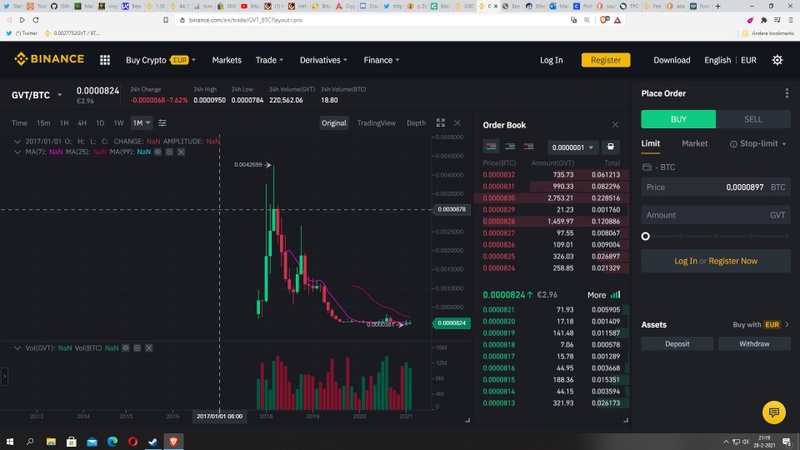Viewport: 800px width, 450px height.
Task: Expand the Buy Crypto menu
Action: (x=161, y=60)
